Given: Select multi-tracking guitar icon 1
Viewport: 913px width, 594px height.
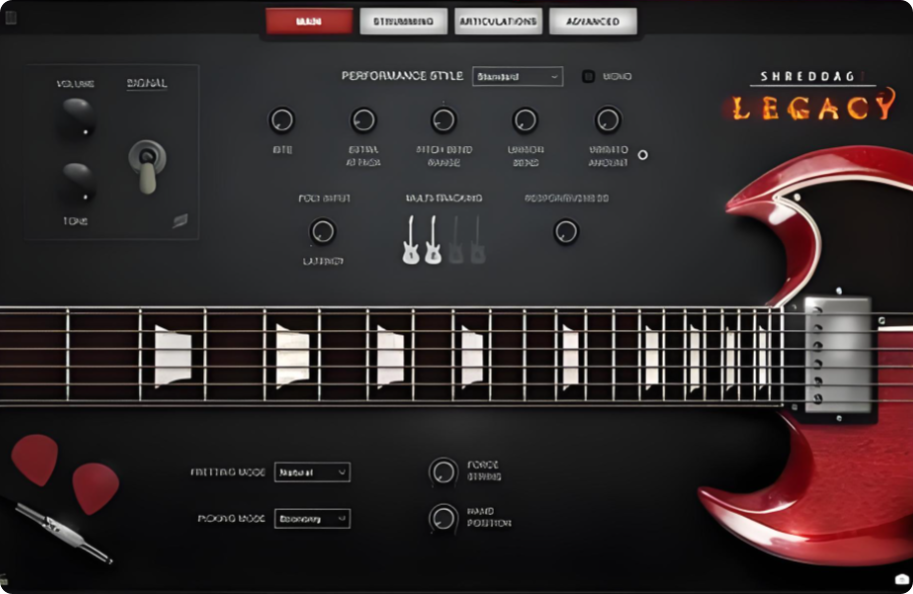Looking at the screenshot, I should coord(411,240).
